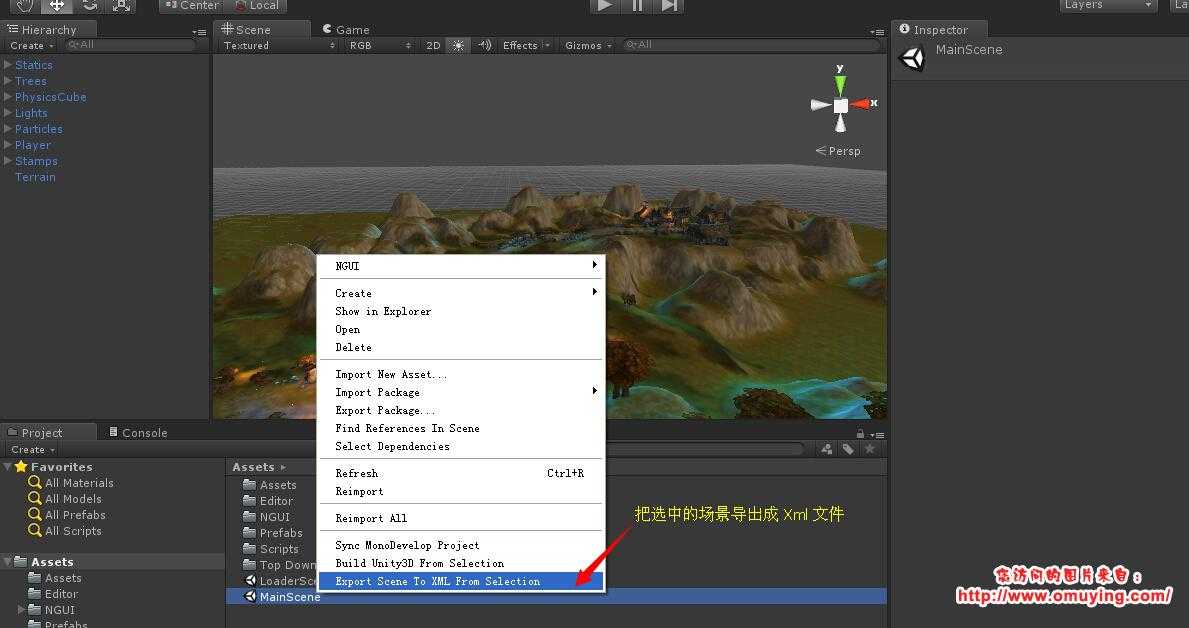
Task: Toggle scene audio speaker icon
Action: tap(485, 46)
